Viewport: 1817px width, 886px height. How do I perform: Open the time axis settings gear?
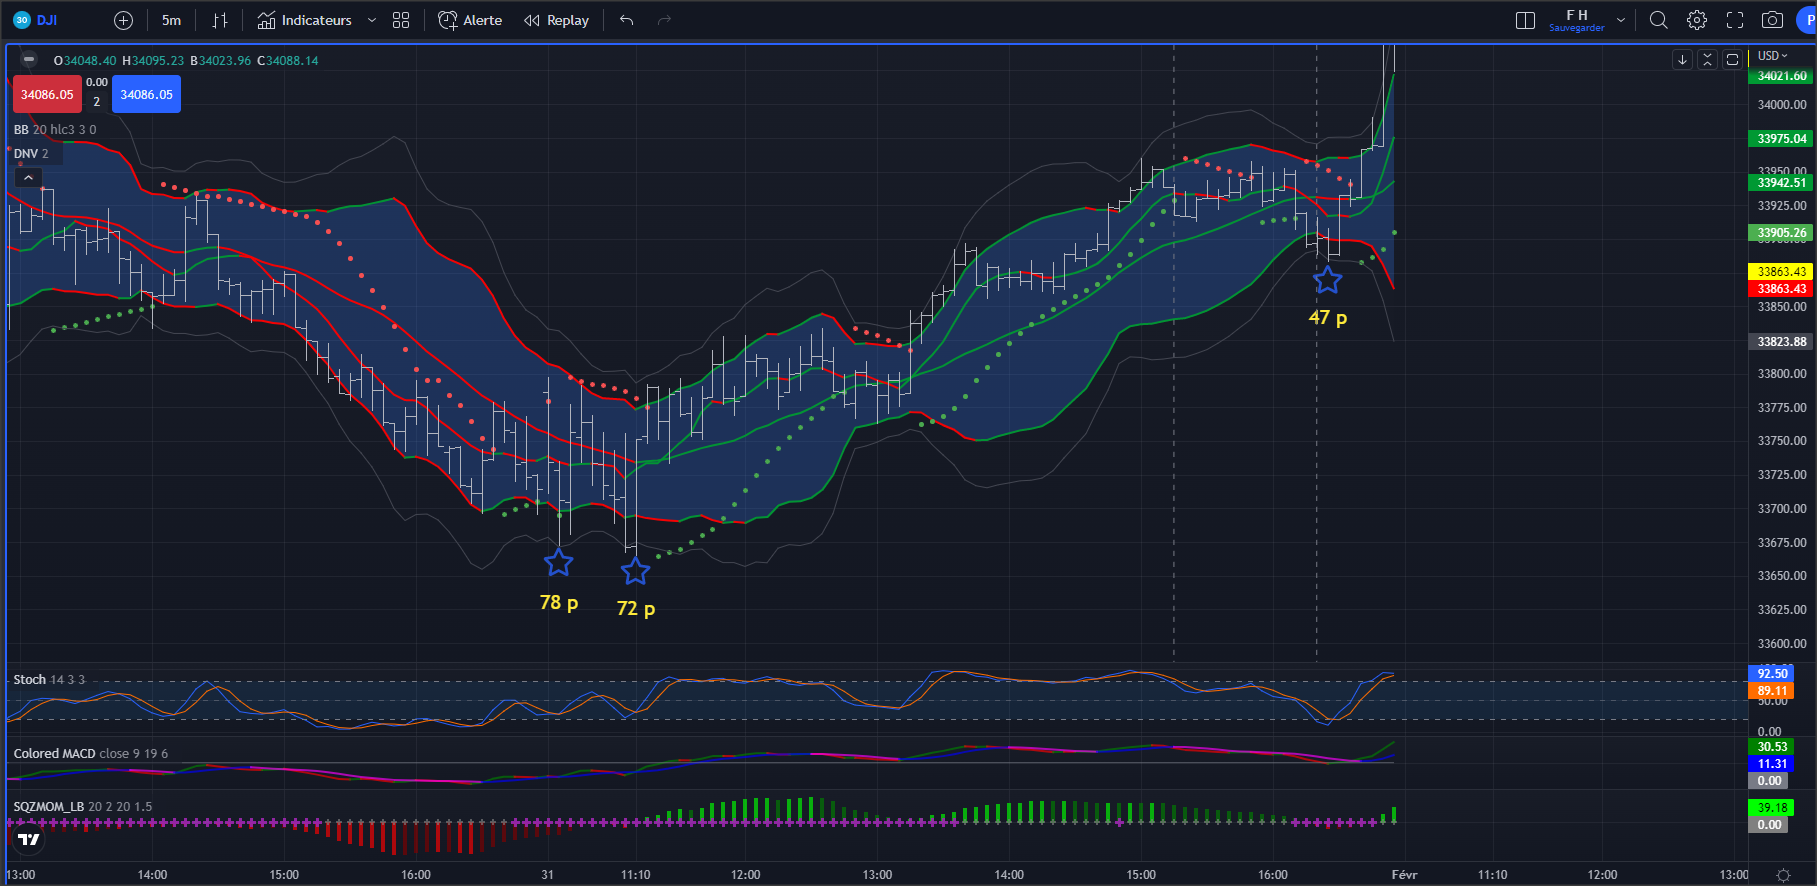pyautogui.click(x=1783, y=875)
